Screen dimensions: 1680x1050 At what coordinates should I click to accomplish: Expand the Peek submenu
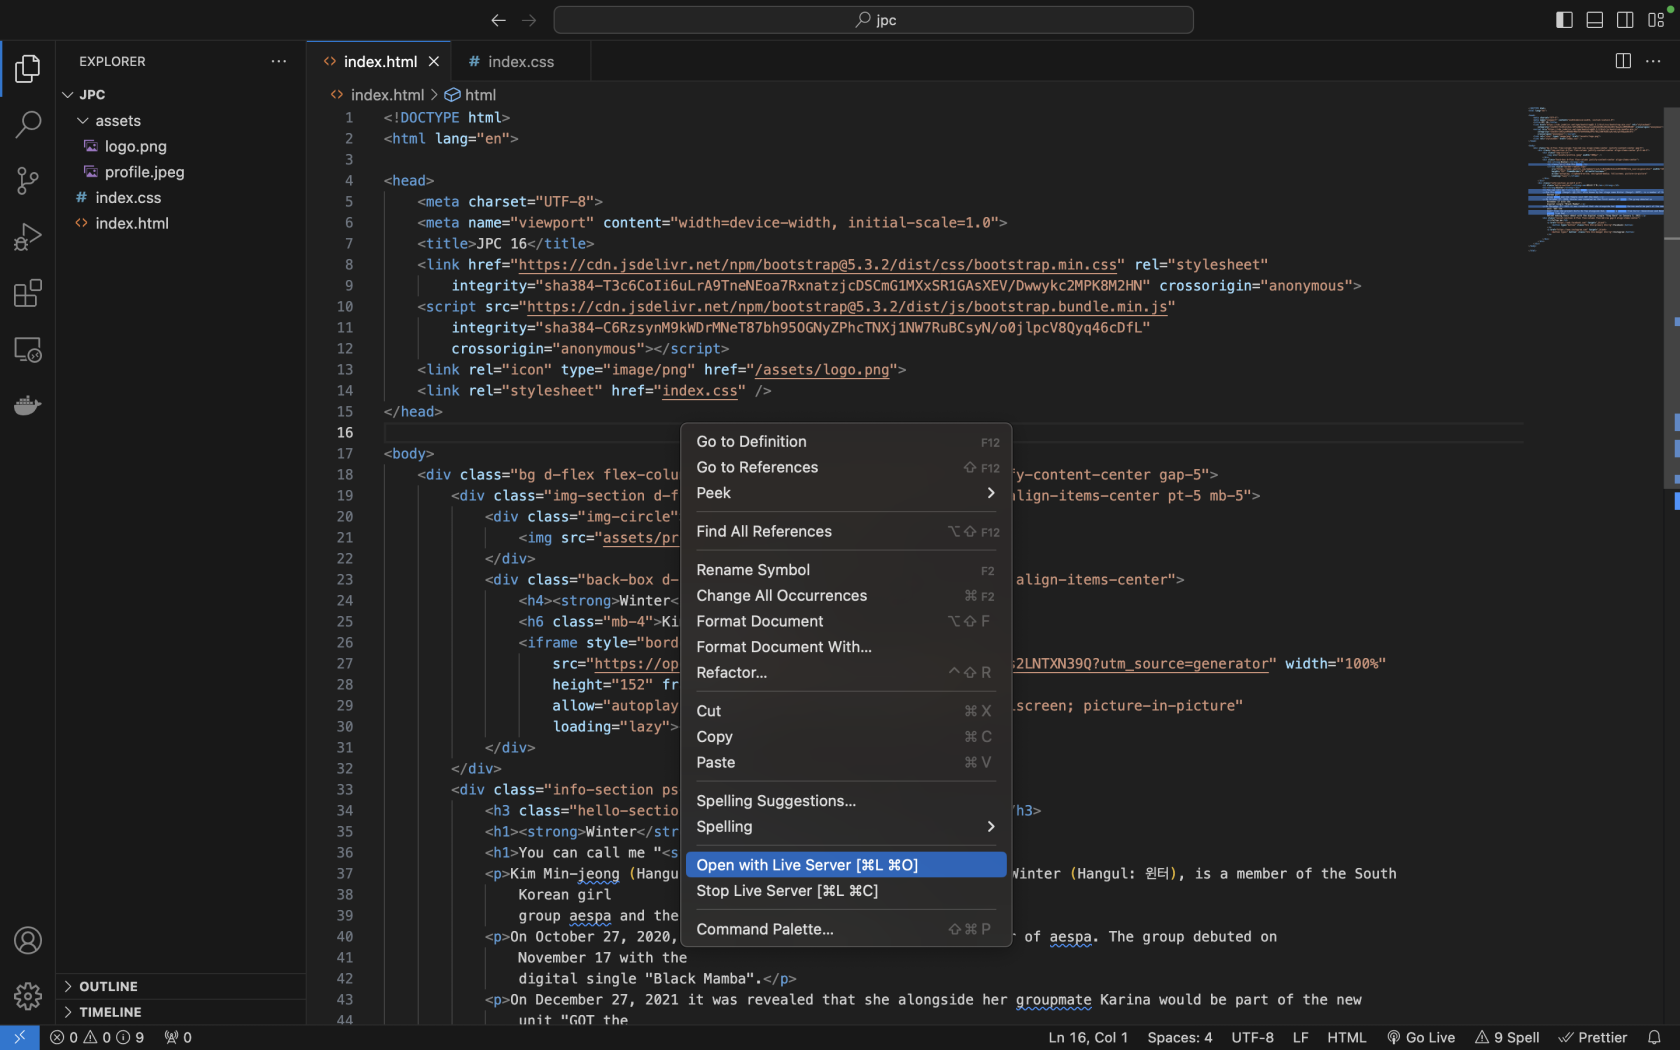point(846,493)
